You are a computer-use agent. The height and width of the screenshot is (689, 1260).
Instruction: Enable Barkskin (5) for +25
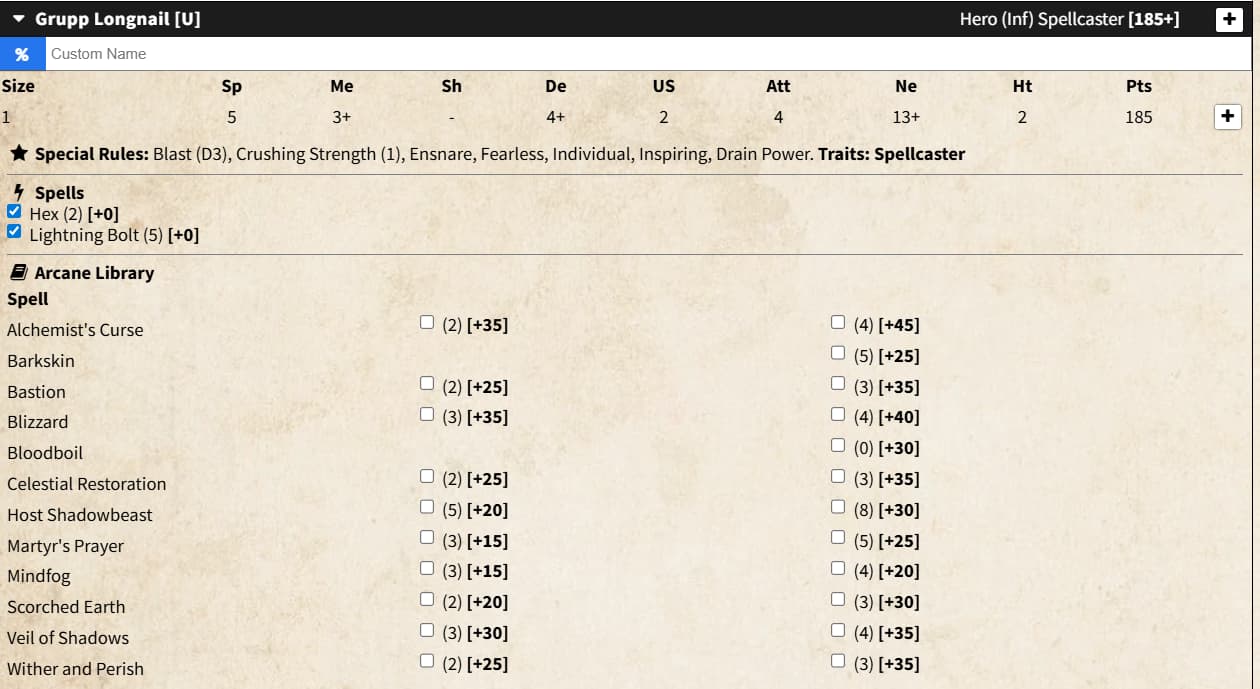tap(838, 354)
